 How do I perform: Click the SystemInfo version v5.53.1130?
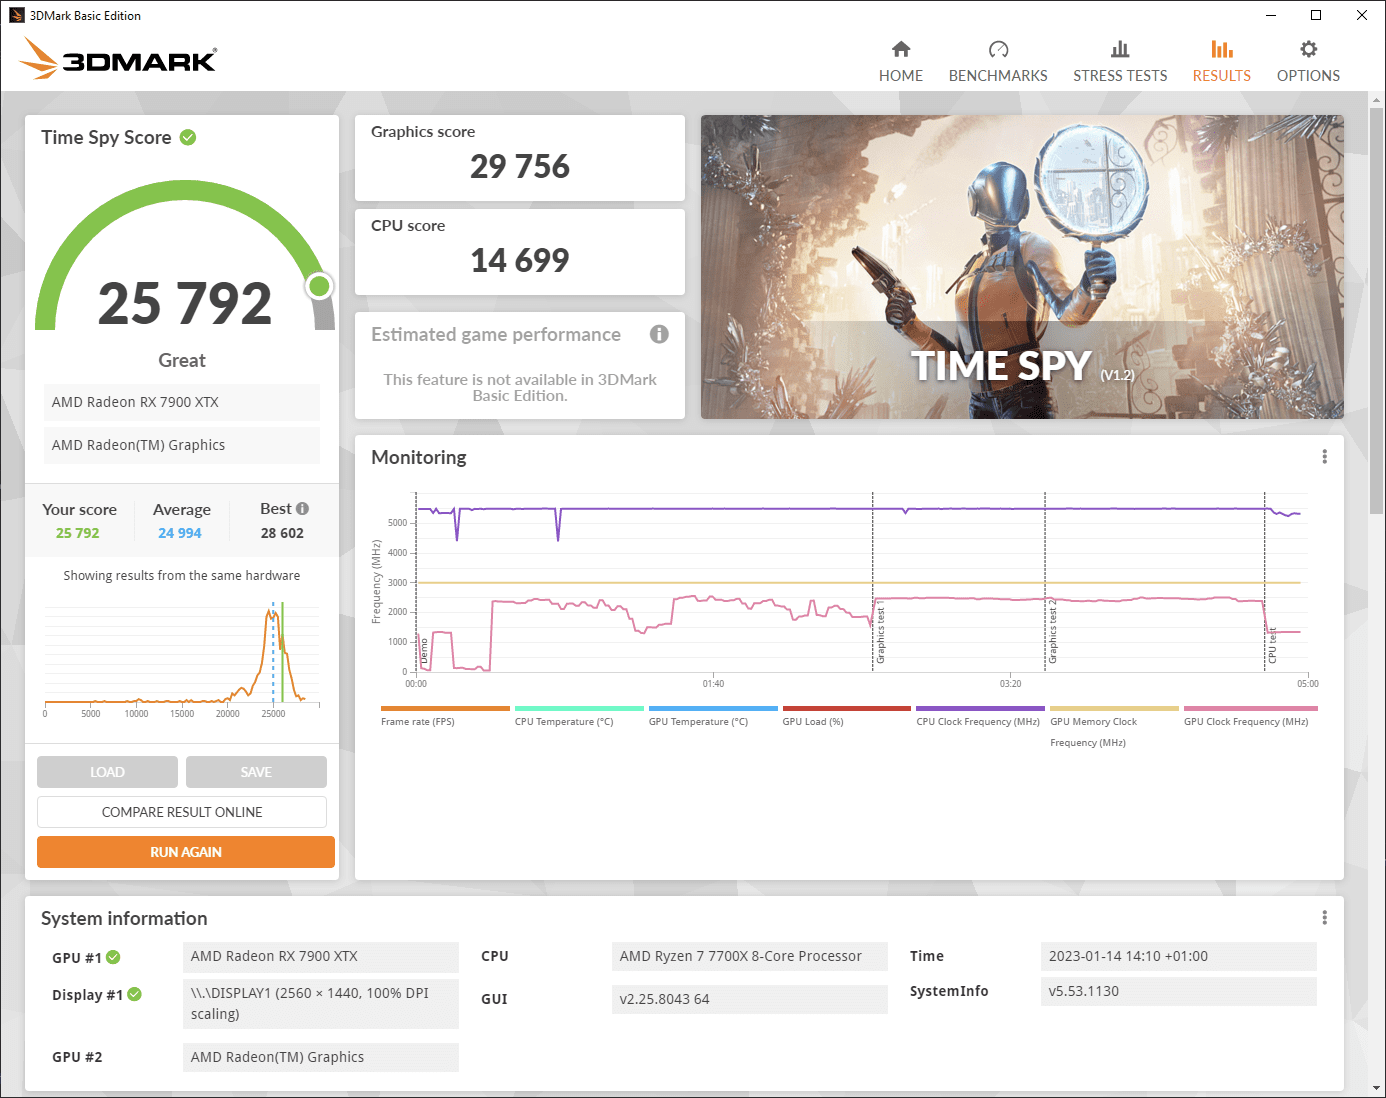1179,991
